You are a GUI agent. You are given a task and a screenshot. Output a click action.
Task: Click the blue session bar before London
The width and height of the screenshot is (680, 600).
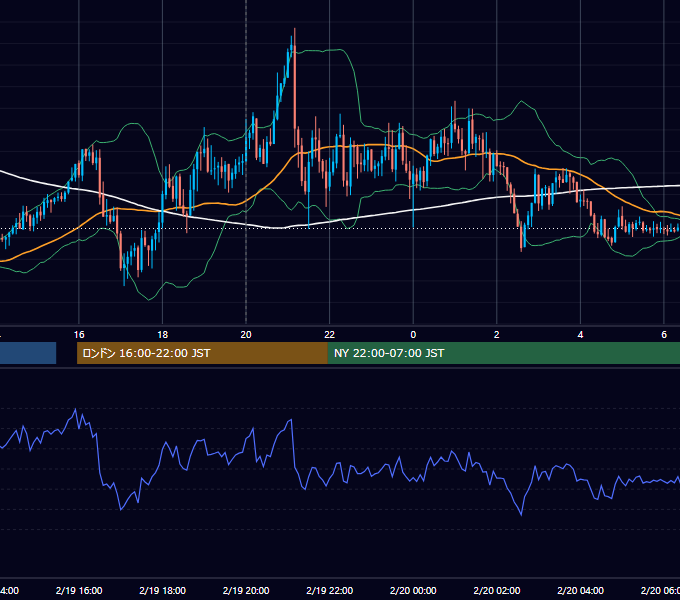pos(28,353)
